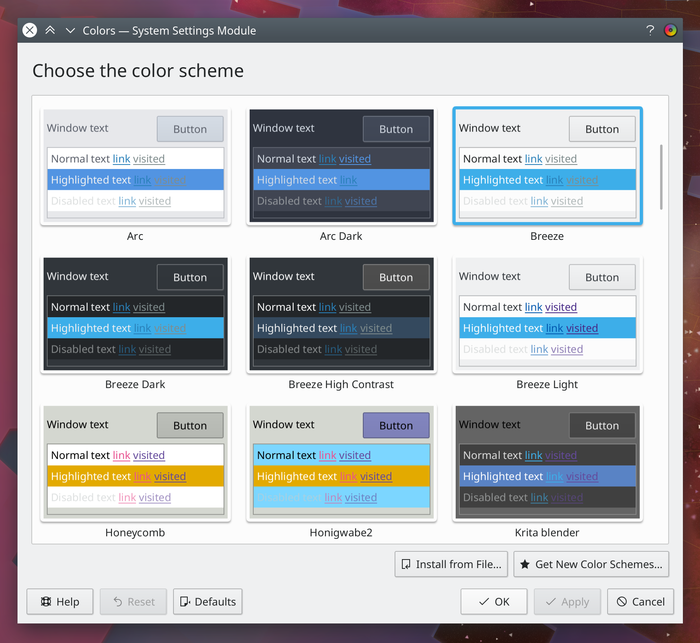Pick the Honigwabe2 color scheme
This screenshot has width=700, height=643.
[341, 463]
